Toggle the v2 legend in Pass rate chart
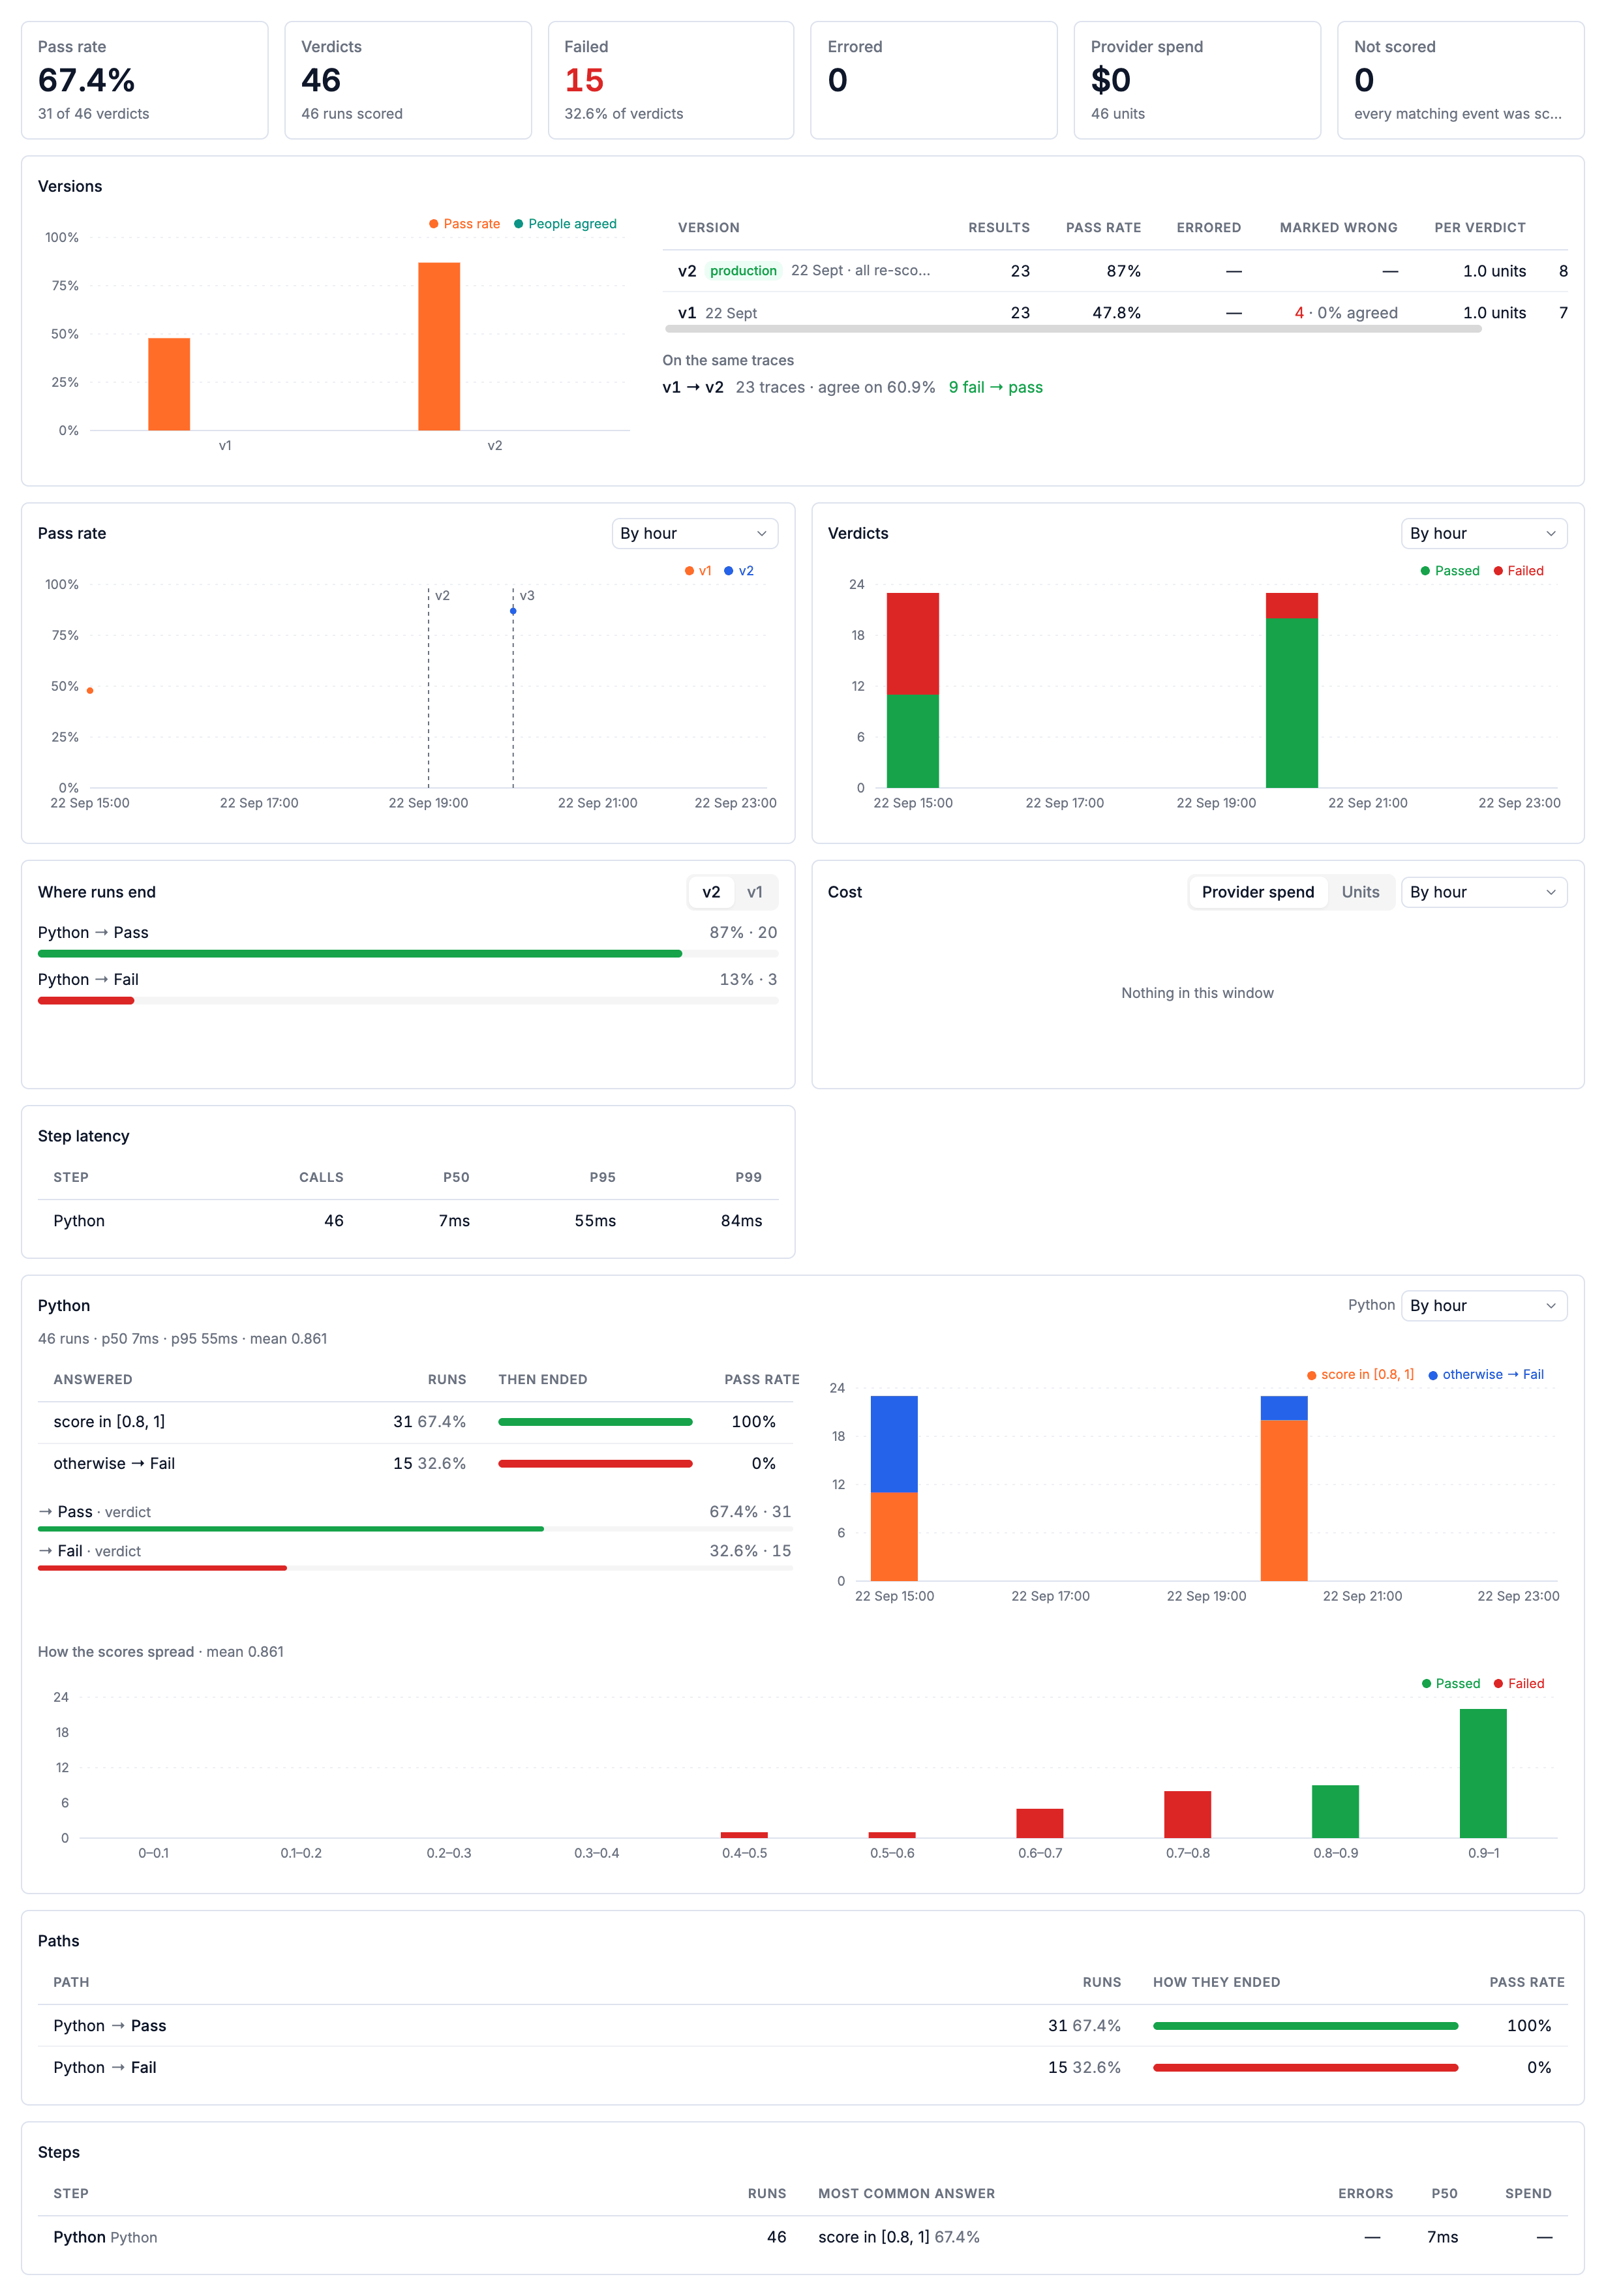This screenshot has width=1606, height=2296. [x=739, y=571]
